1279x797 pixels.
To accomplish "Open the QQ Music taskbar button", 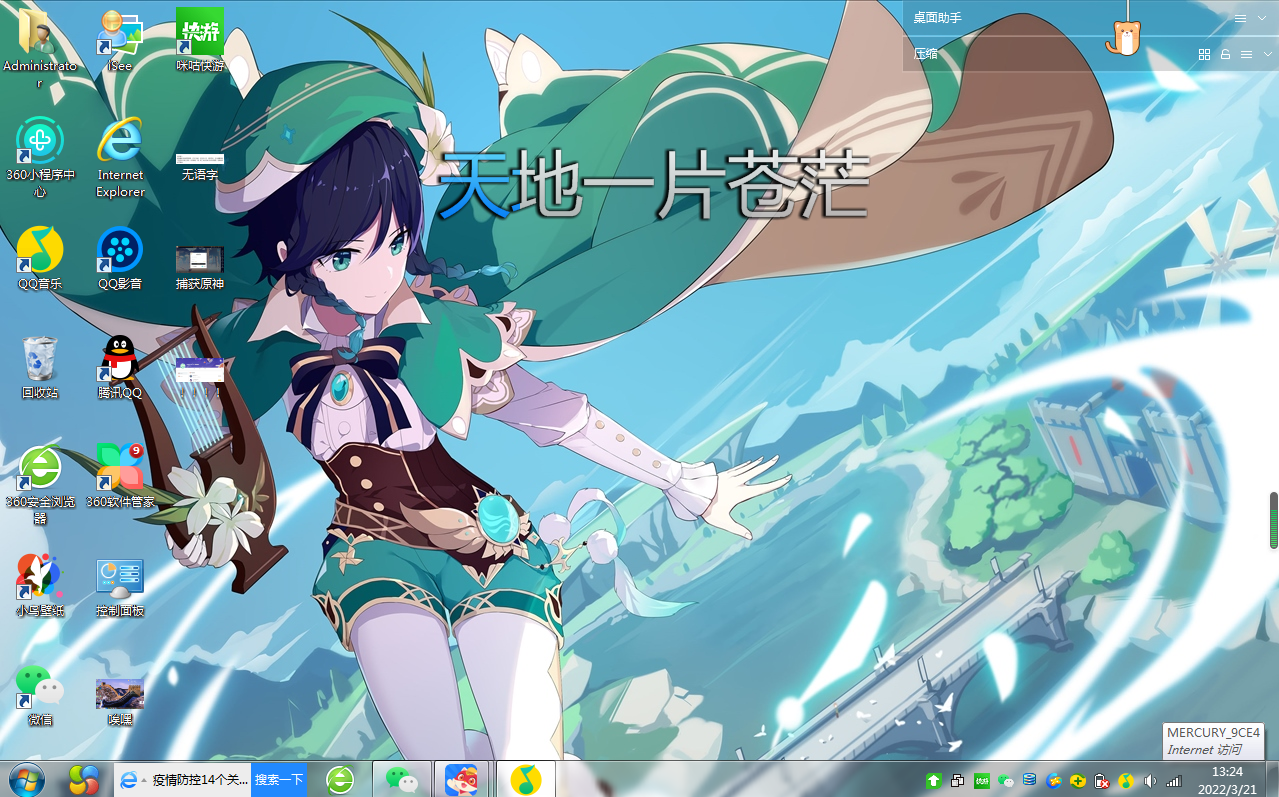I will point(525,779).
